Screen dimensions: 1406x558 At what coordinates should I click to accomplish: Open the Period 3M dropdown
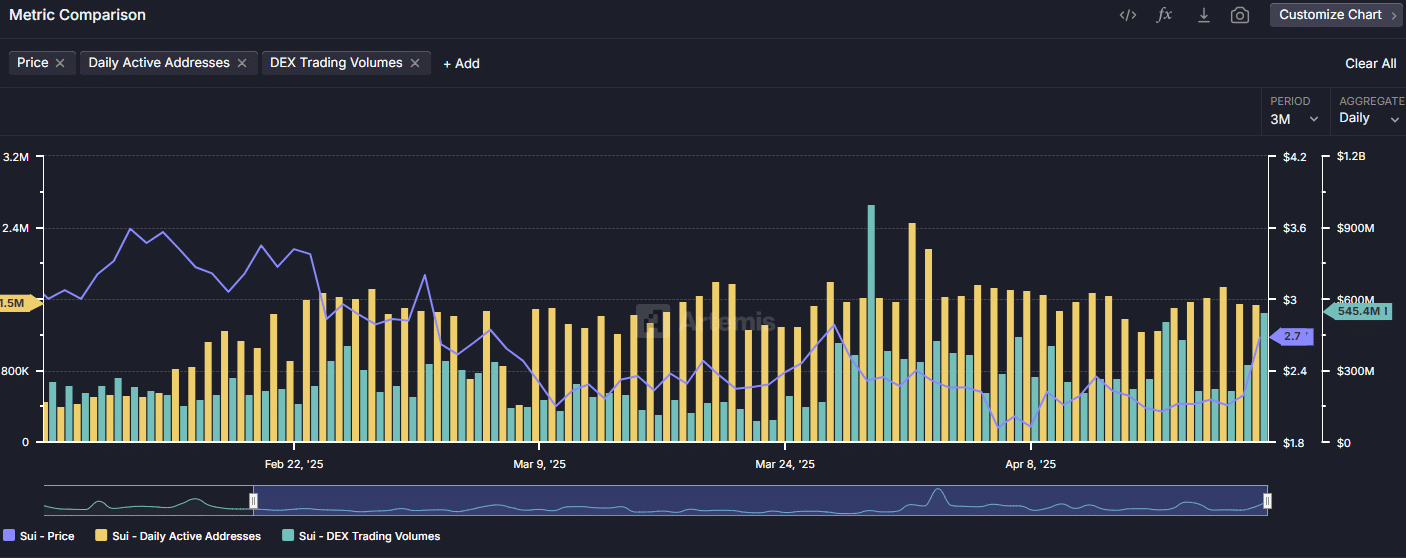pyautogui.click(x=1294, y=119)
